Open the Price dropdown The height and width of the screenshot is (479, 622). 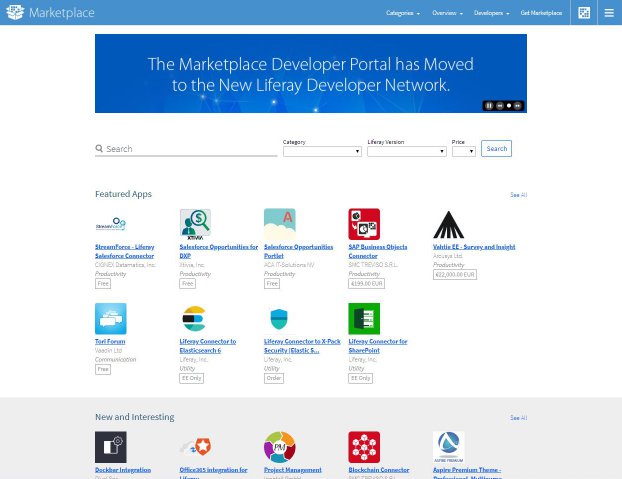464,151
